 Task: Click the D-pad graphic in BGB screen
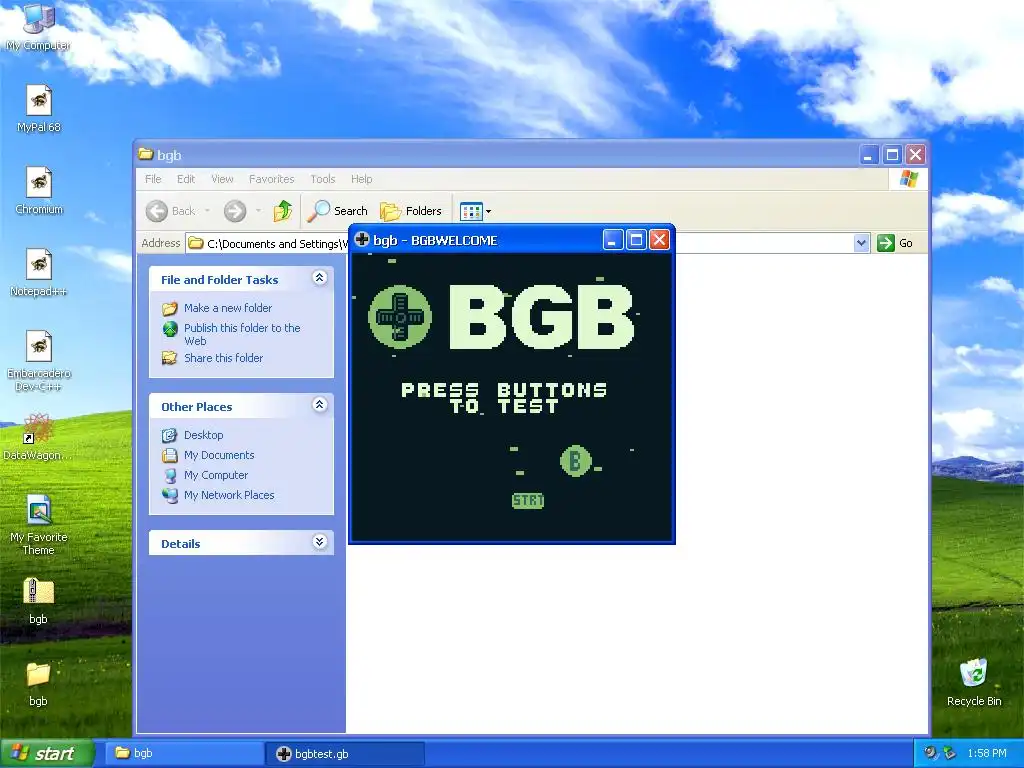coord(400,317)
